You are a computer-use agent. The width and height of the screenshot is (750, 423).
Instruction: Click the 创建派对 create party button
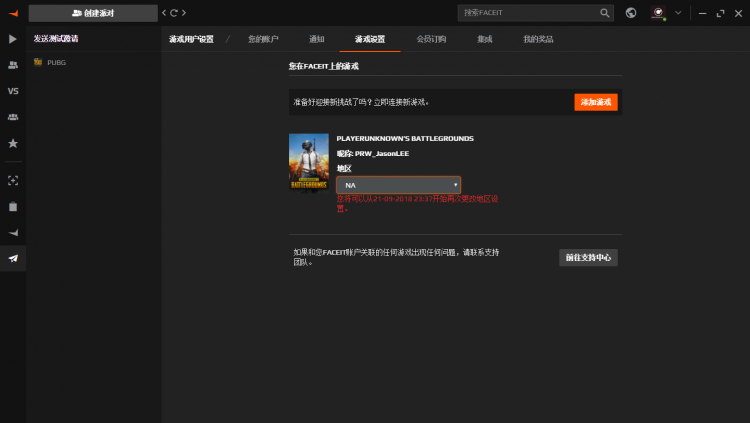coord(93,13)
